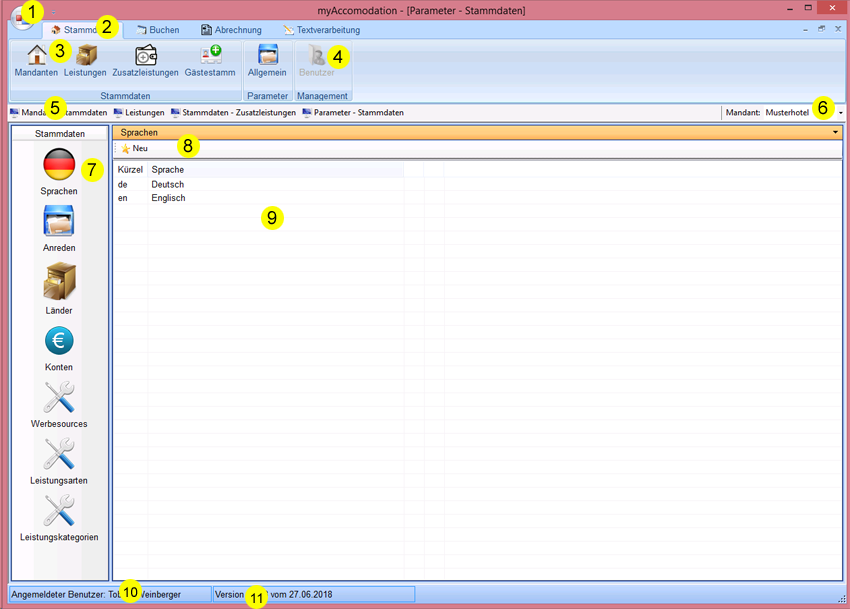The height and width of the screenshot is (609, 850).
Task: Select the Deutsch row in the table
Action: [167, 185]
